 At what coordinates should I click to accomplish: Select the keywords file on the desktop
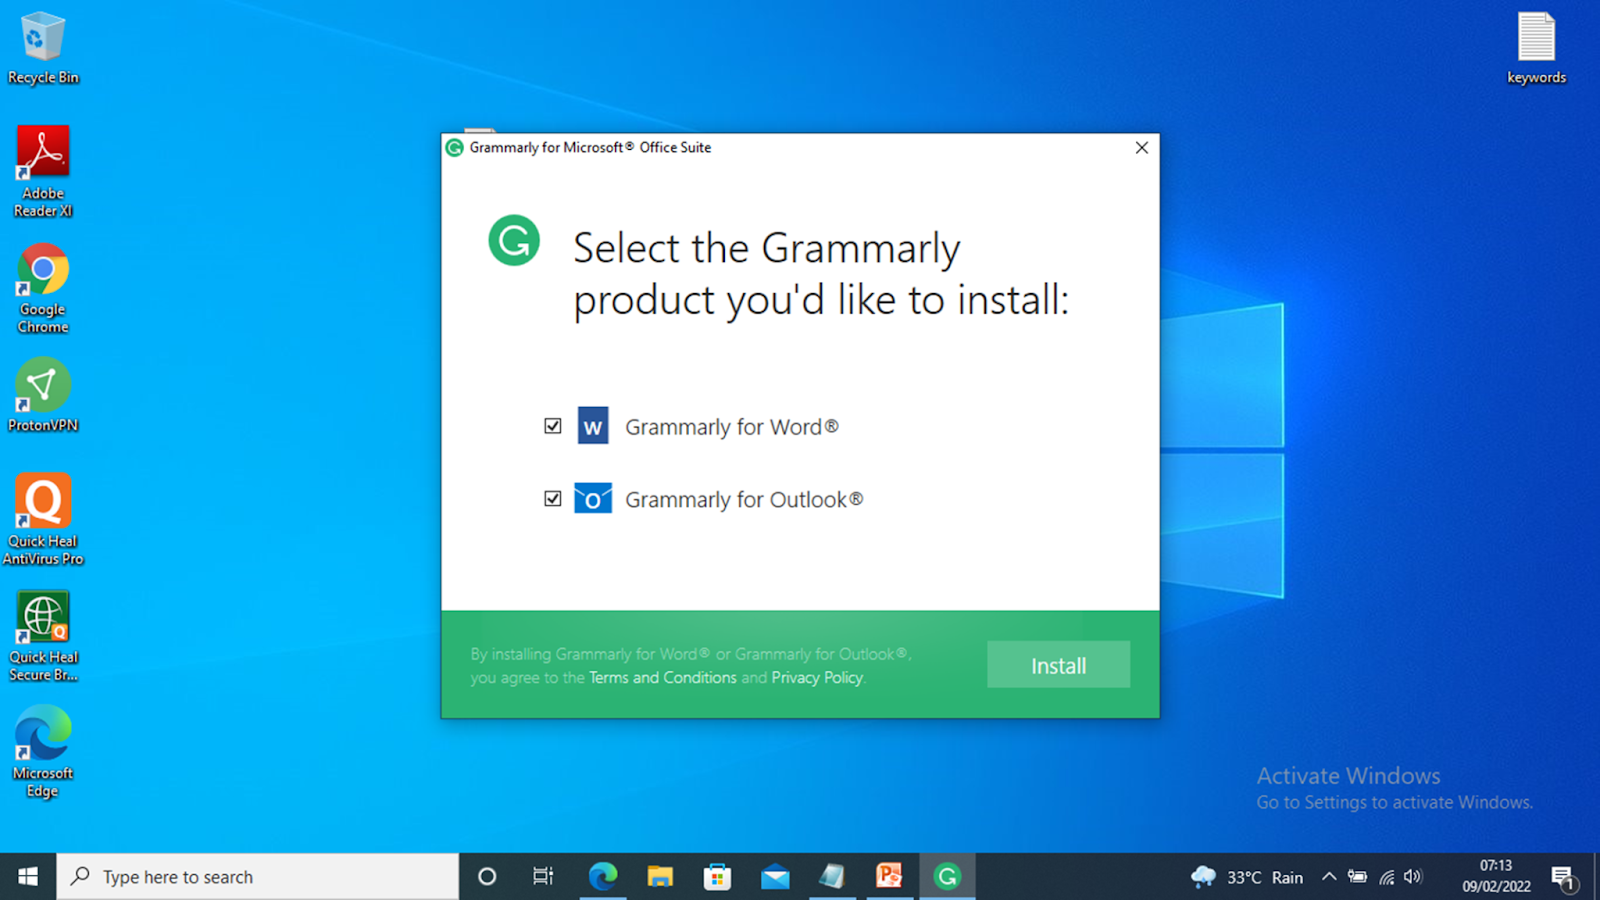pos(1536,48)
